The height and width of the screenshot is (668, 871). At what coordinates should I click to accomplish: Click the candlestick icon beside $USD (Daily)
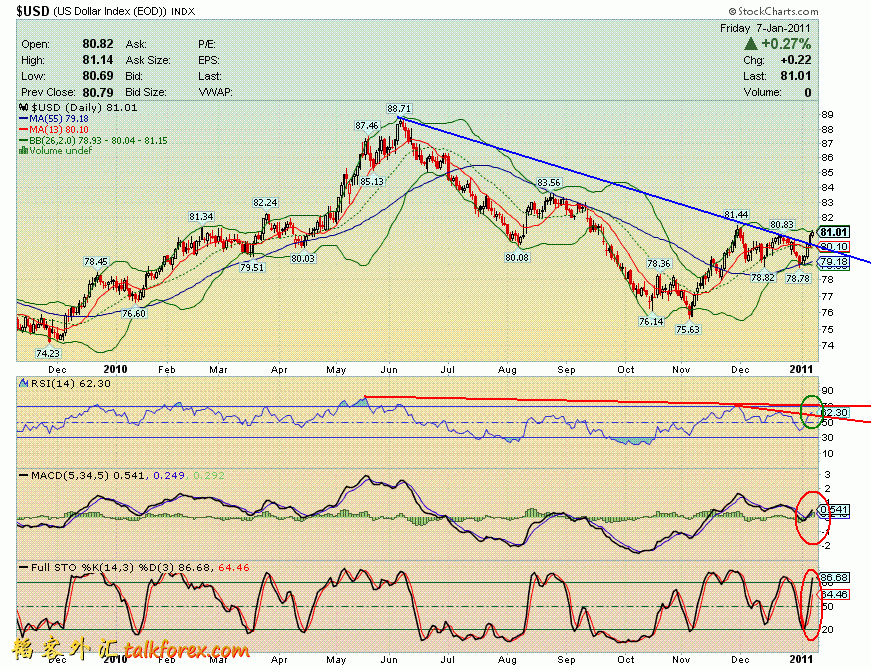[23, 107]
